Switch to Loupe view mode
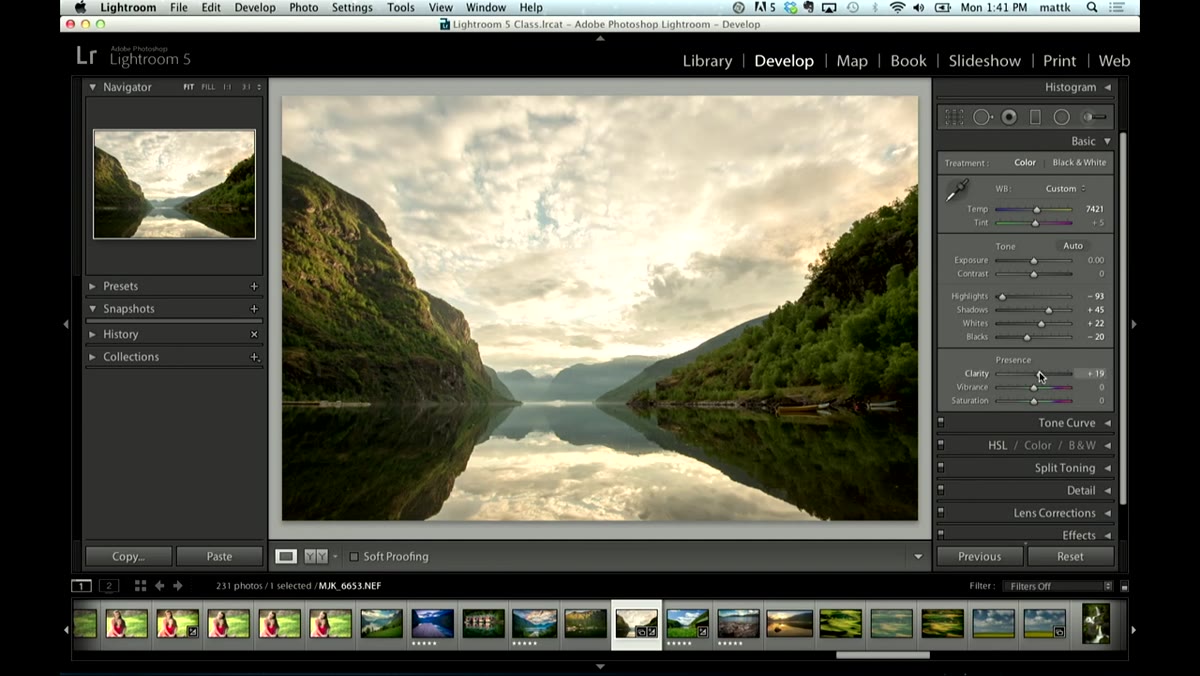Image resolution: width=1200 pixels, height=676 pixels. tap(286, 556)
